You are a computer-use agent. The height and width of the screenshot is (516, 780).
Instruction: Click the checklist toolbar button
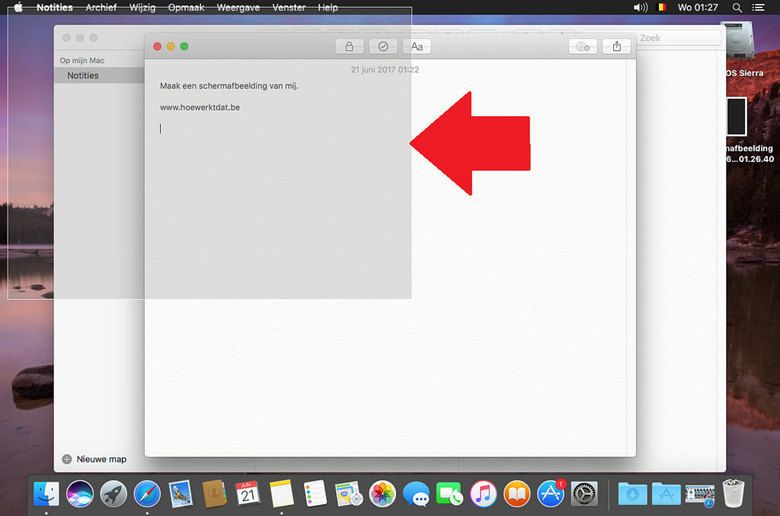[x=383, y=46]
